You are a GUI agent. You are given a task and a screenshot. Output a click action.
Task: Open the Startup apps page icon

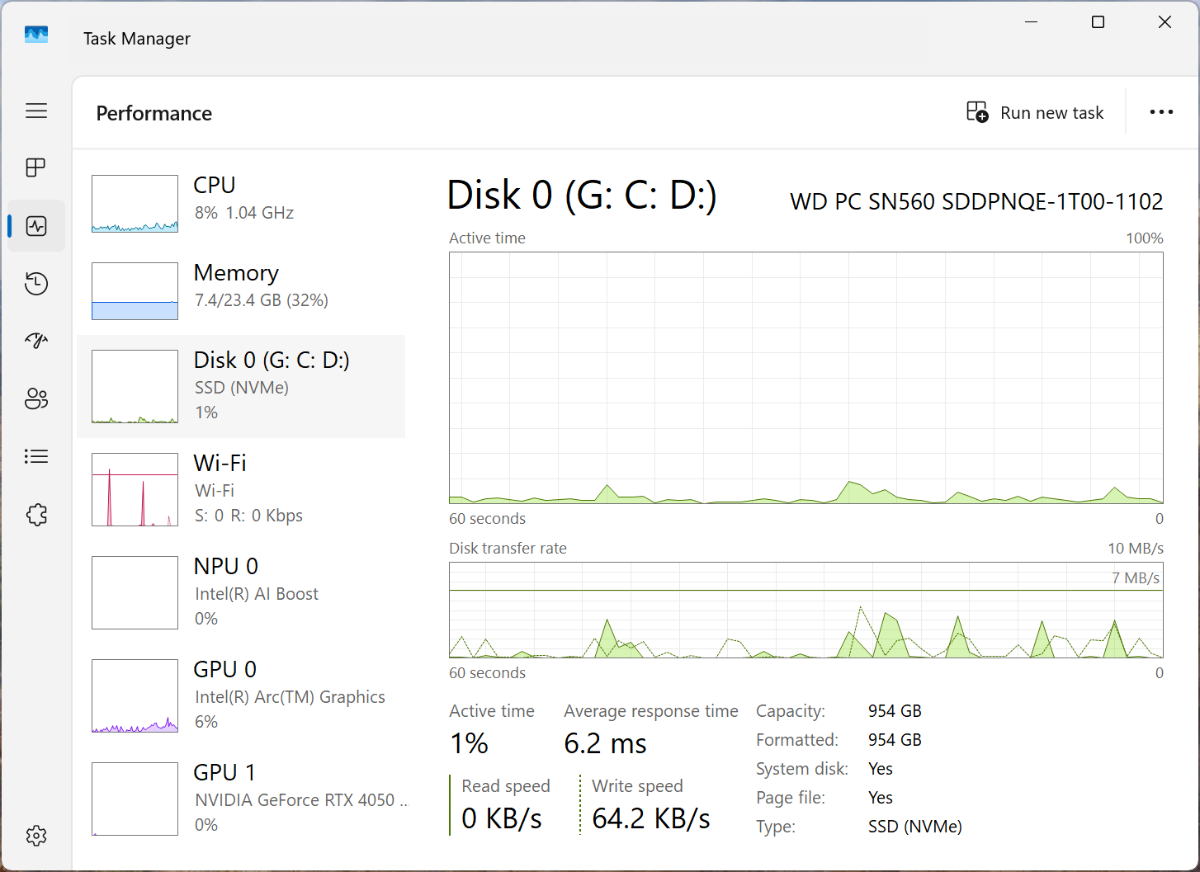[x=36, y=341]
